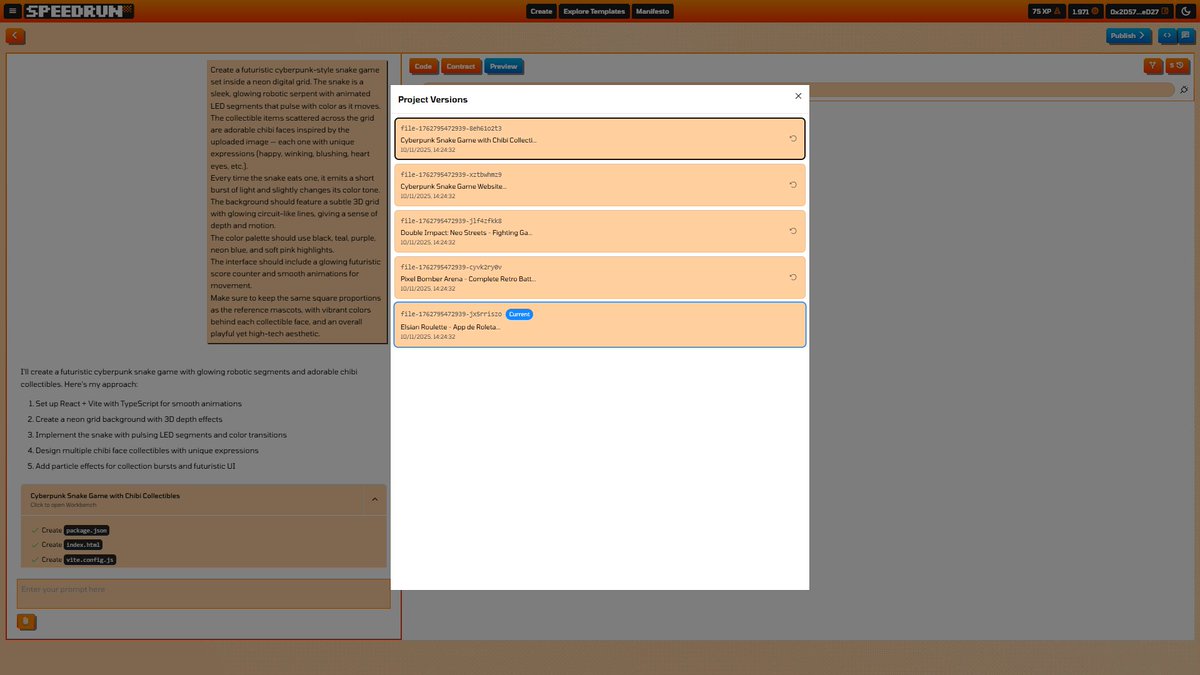
Task: Publish the project
Action: point(1128,36)
